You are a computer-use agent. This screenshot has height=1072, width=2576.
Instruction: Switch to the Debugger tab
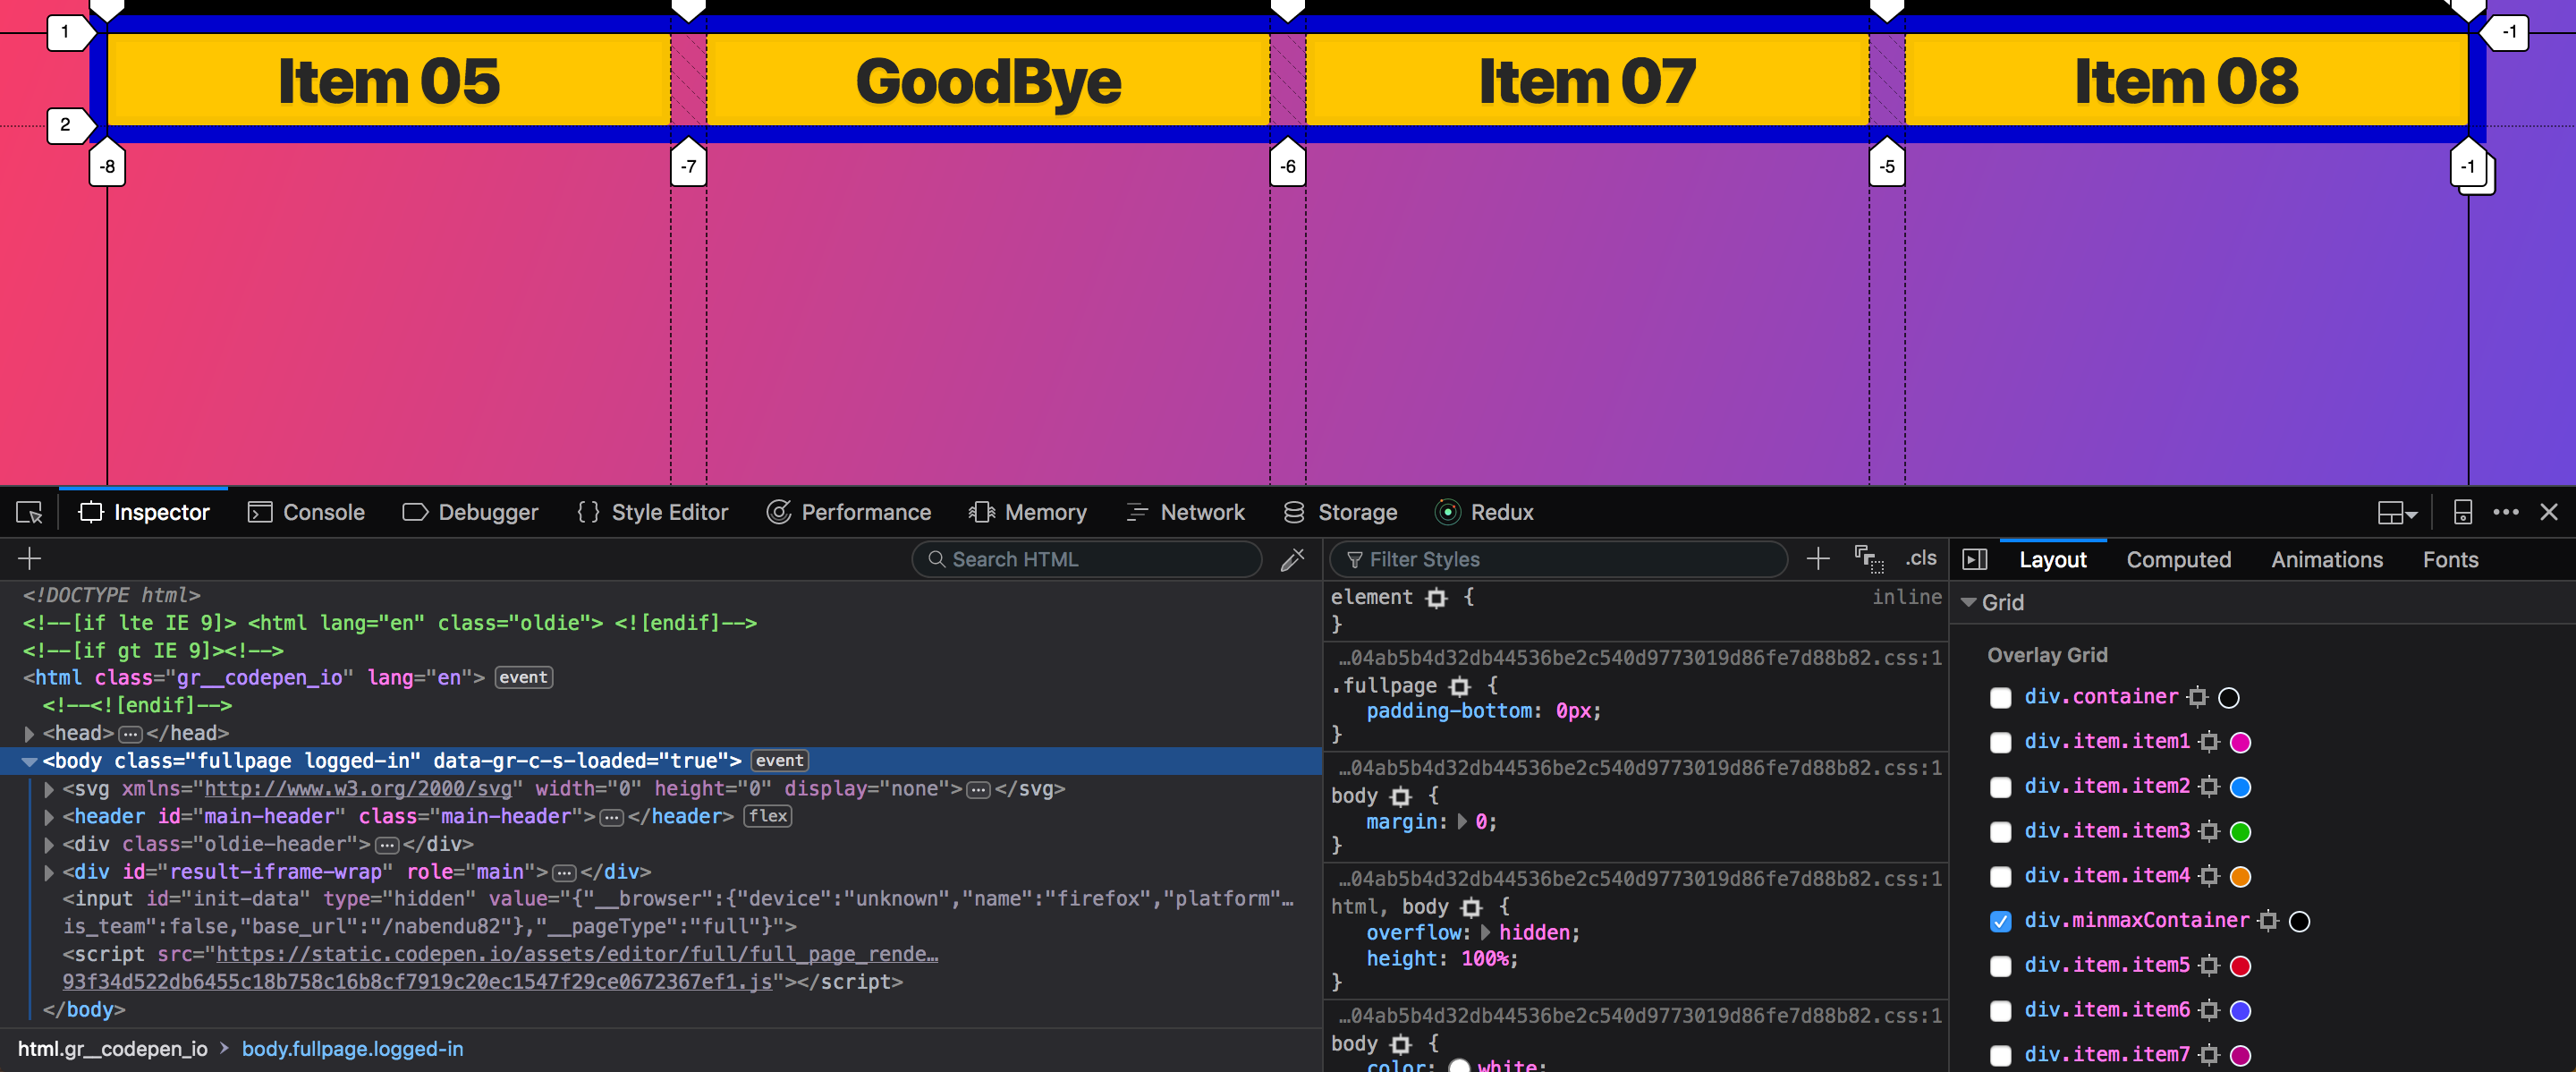470,513
